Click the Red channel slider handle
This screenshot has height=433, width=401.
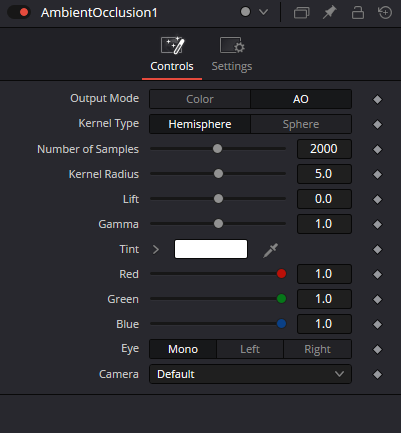tap(281, 274)
